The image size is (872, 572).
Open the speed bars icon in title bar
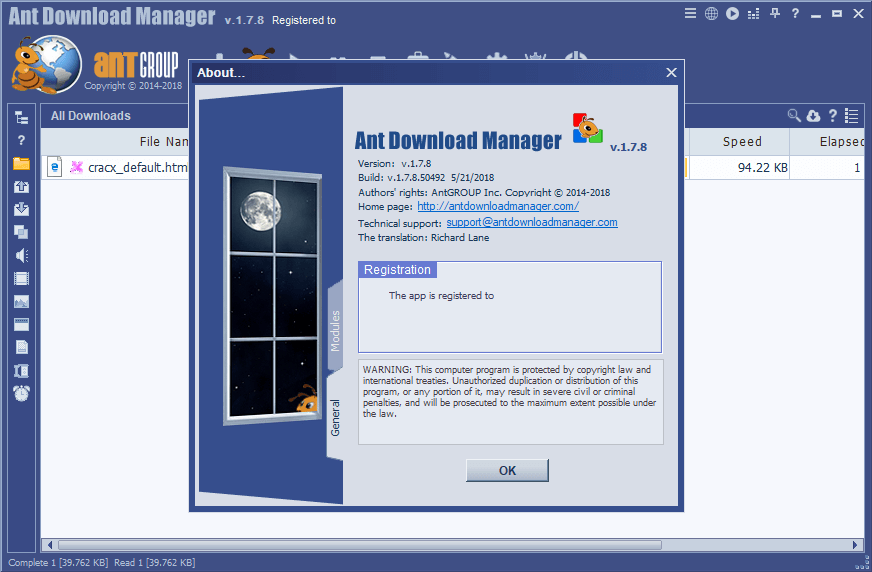(754, 14)
